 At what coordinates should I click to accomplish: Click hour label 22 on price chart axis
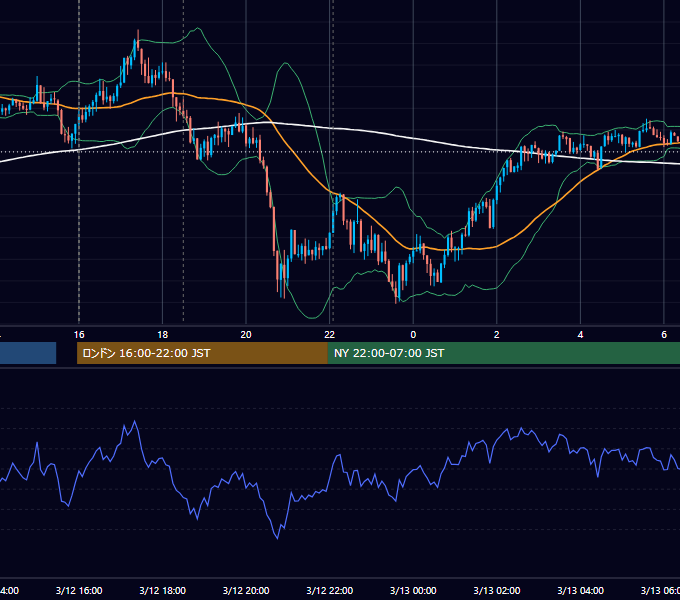click(330, 335)
